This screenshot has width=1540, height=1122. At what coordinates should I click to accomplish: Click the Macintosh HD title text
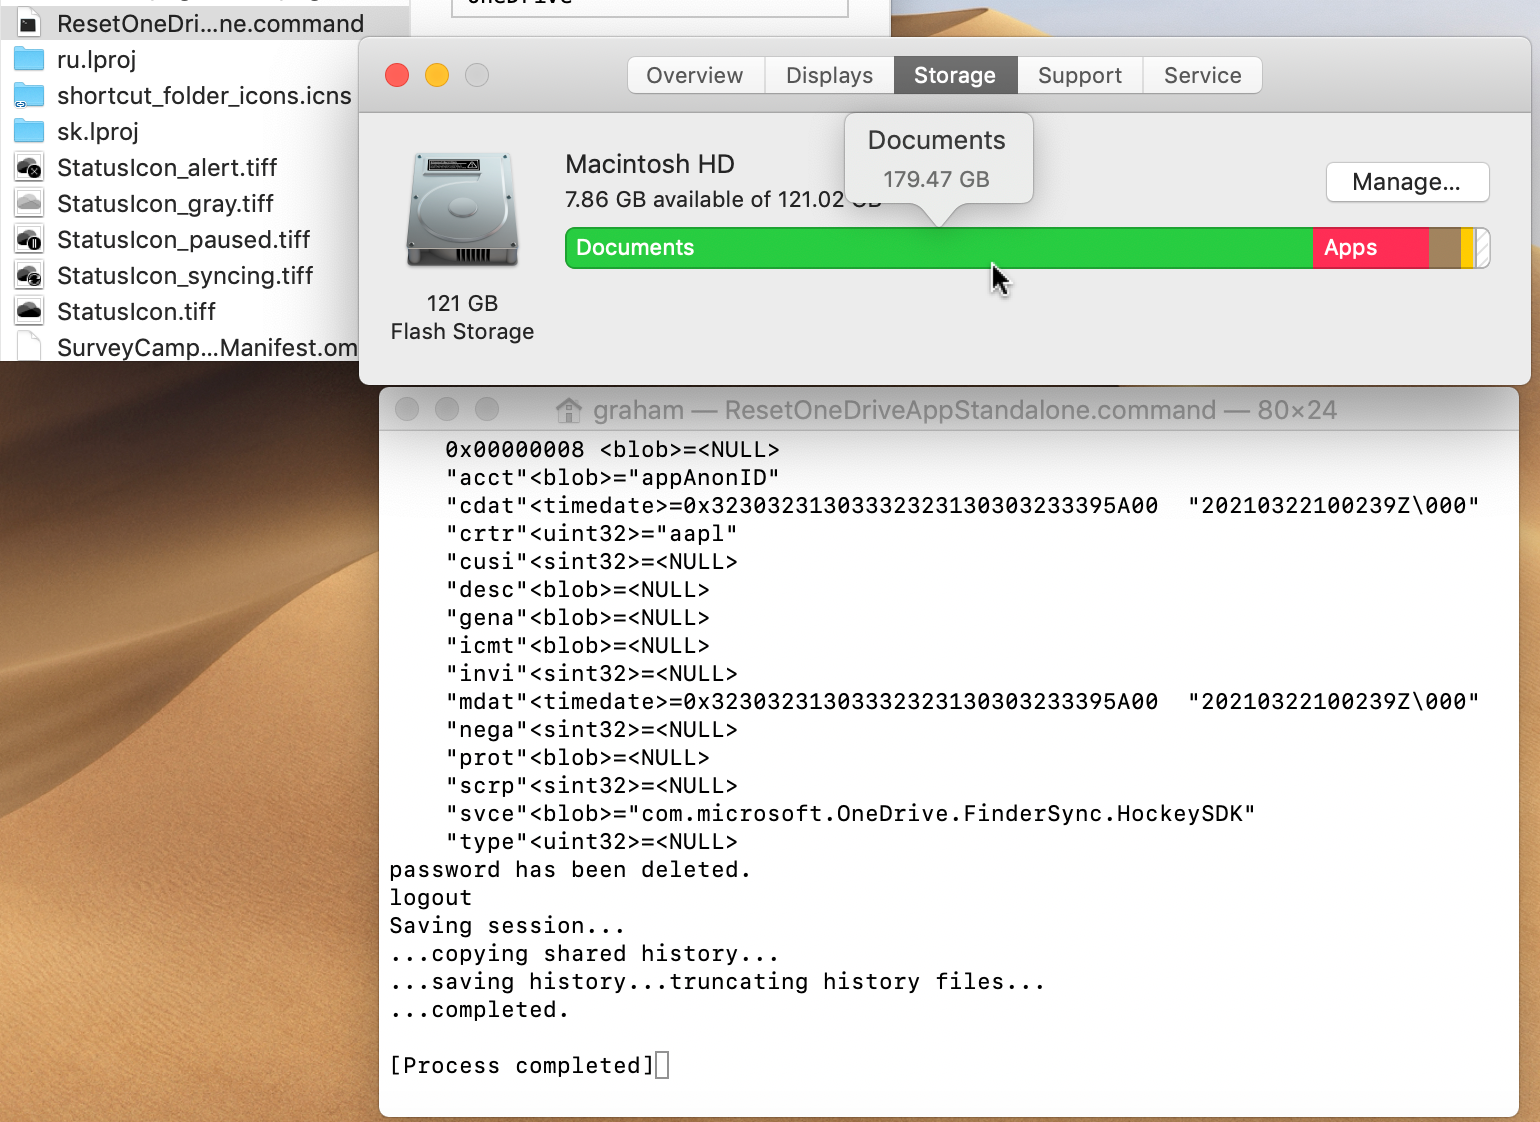tap(650, 164)
